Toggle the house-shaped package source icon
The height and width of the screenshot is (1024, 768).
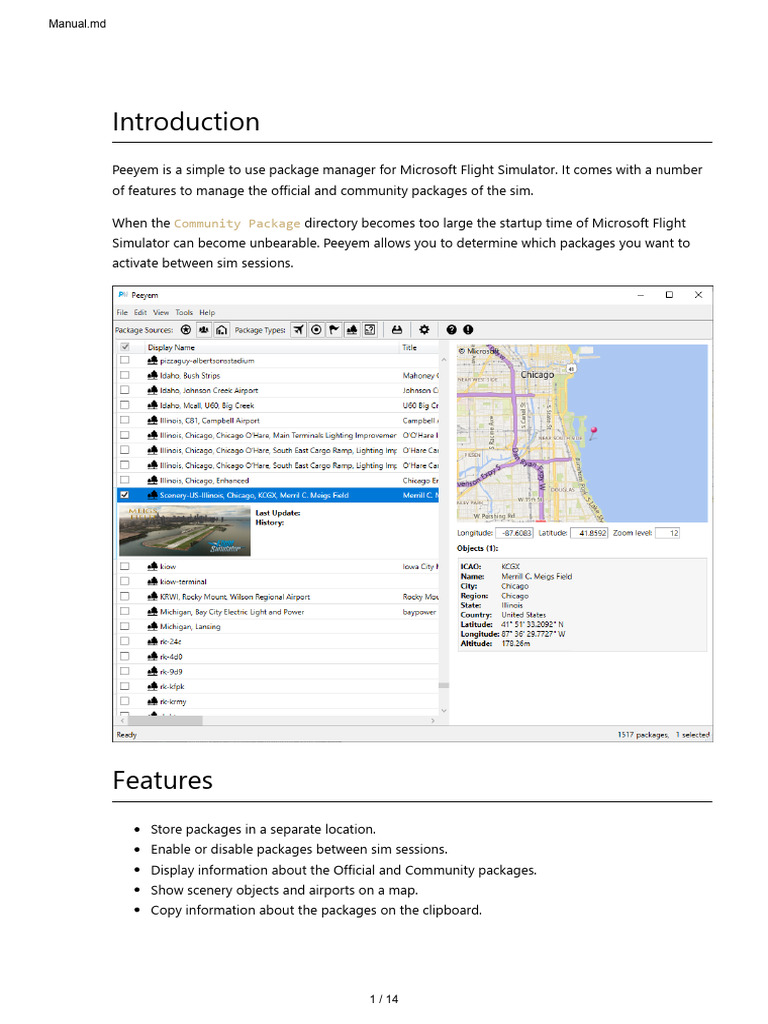pos(221,329)
